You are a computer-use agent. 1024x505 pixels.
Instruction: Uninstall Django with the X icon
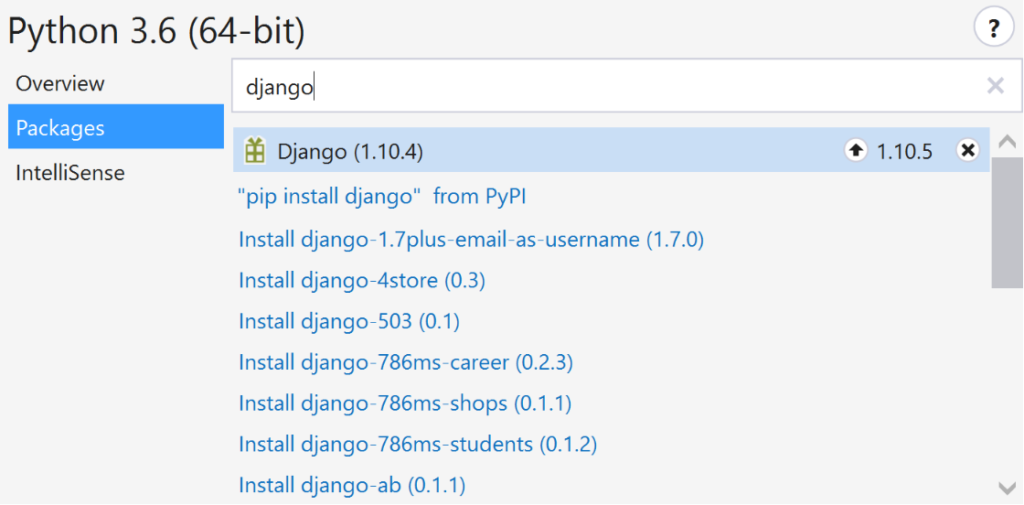coord(967,151)
